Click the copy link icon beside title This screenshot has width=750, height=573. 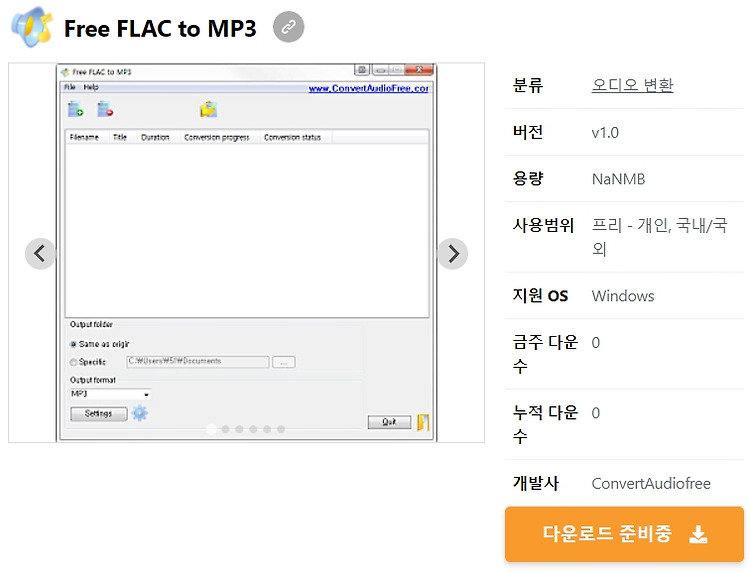pos(288,27)
